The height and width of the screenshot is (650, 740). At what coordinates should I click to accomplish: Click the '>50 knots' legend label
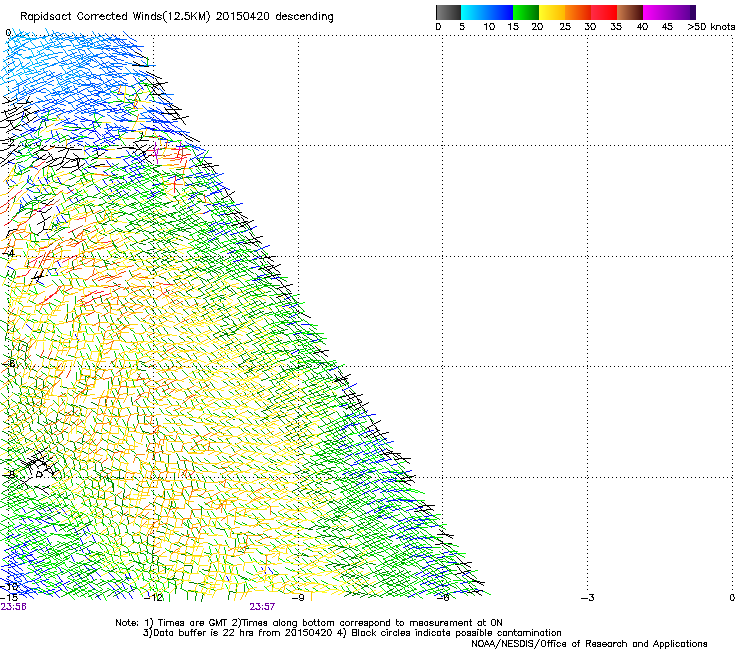point(711,27)
